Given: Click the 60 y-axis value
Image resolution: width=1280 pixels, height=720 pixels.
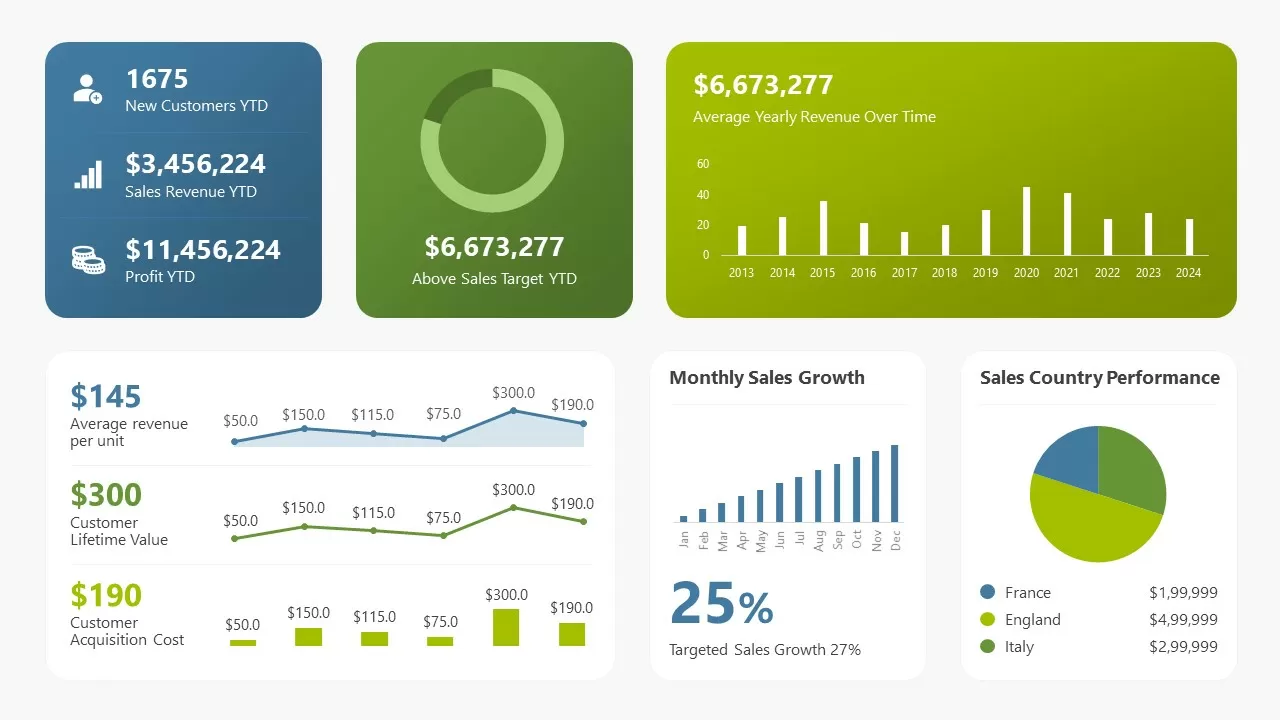Looking at the screenshot, I should pos(703,164).
